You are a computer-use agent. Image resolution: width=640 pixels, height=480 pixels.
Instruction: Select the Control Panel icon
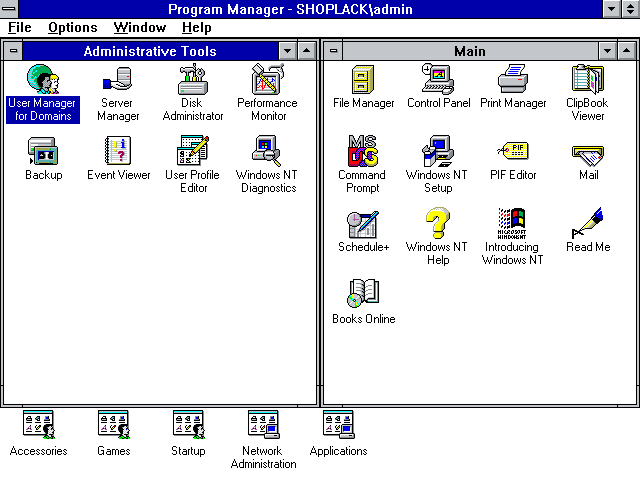click(438, 79)
